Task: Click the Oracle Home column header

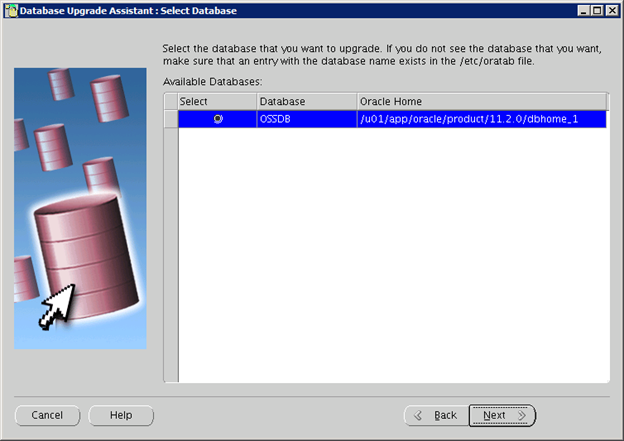Action: [x=482, y=101]
